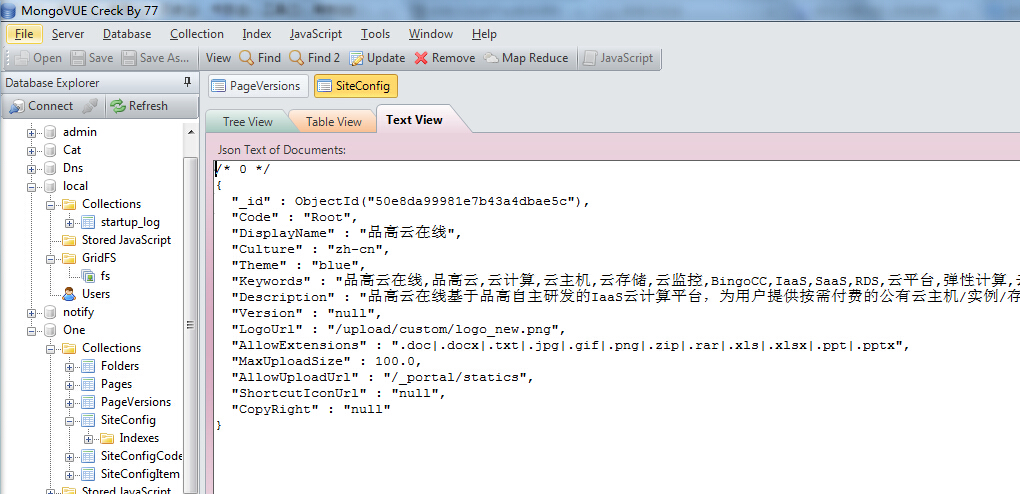
Task: Switch to the SiteConfig document tab
Action: click(x=356, y=86)
